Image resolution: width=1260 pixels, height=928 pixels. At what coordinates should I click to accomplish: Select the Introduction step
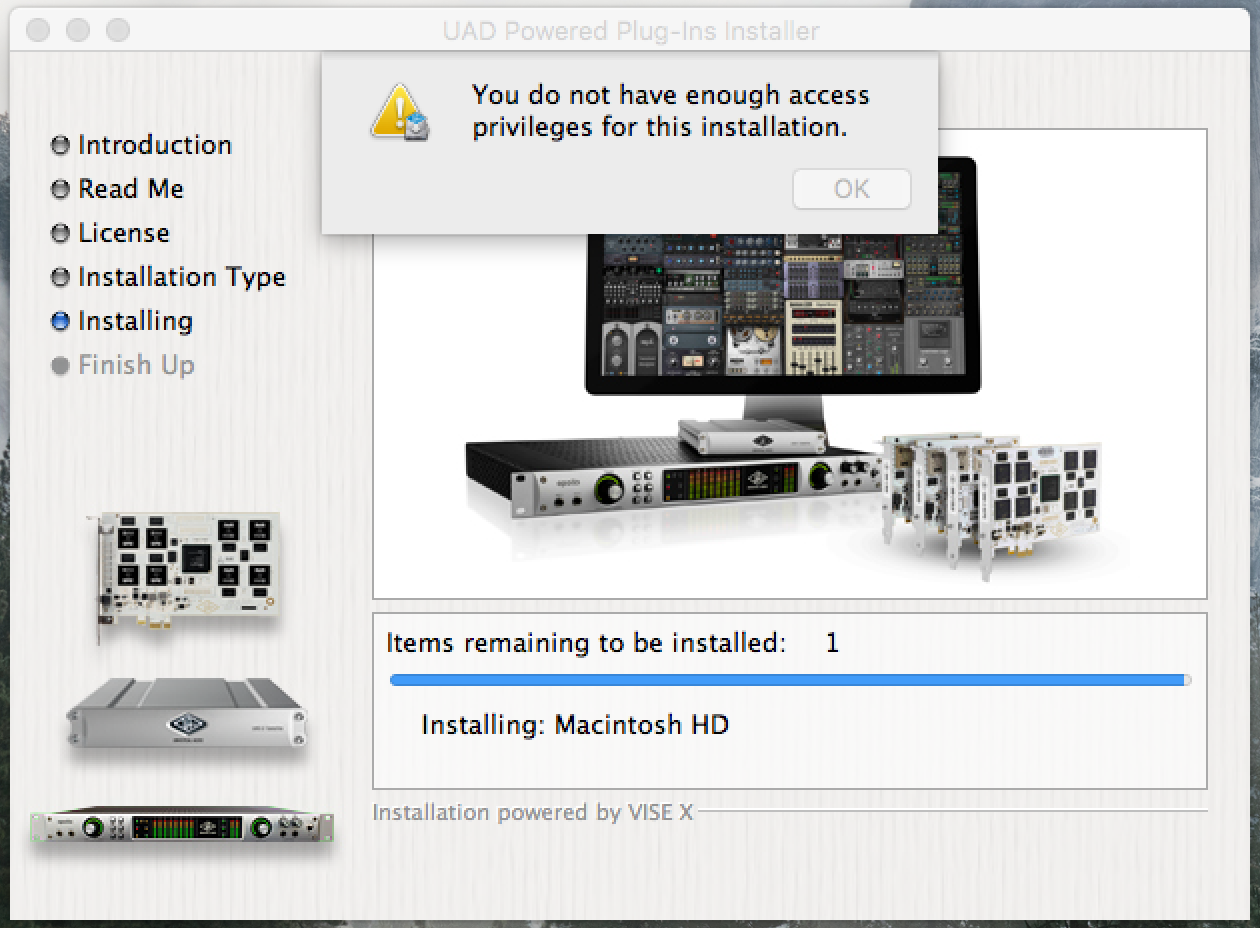(x=155, y=145)
